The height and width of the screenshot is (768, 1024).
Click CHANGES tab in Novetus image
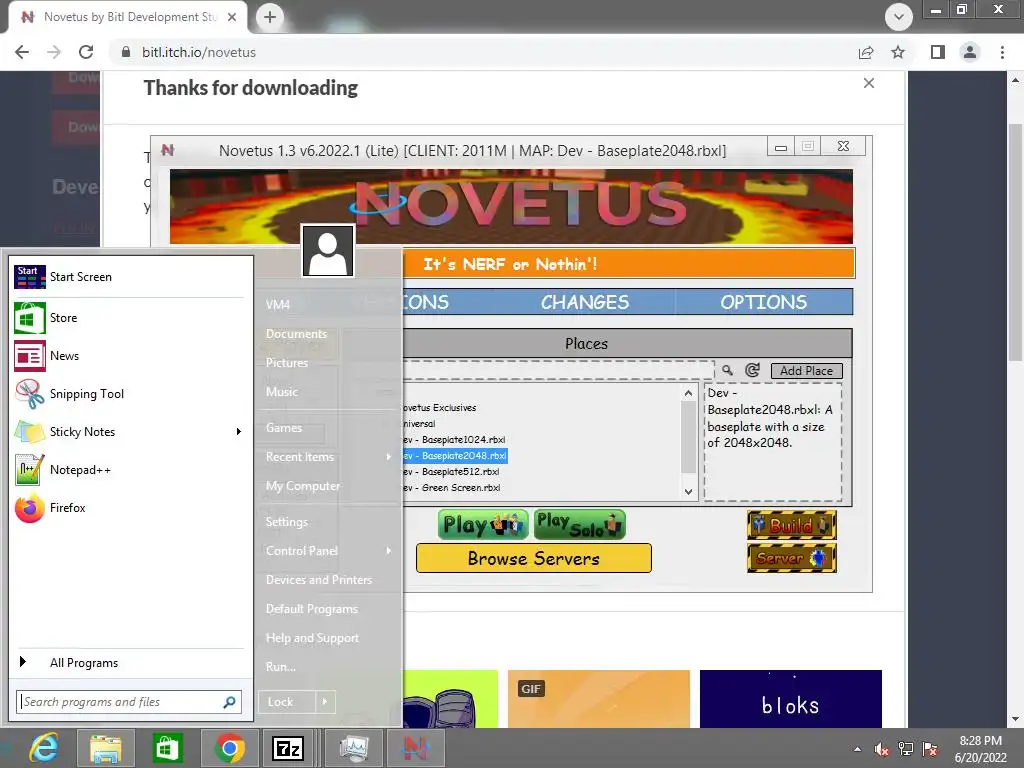click(584, 302)
